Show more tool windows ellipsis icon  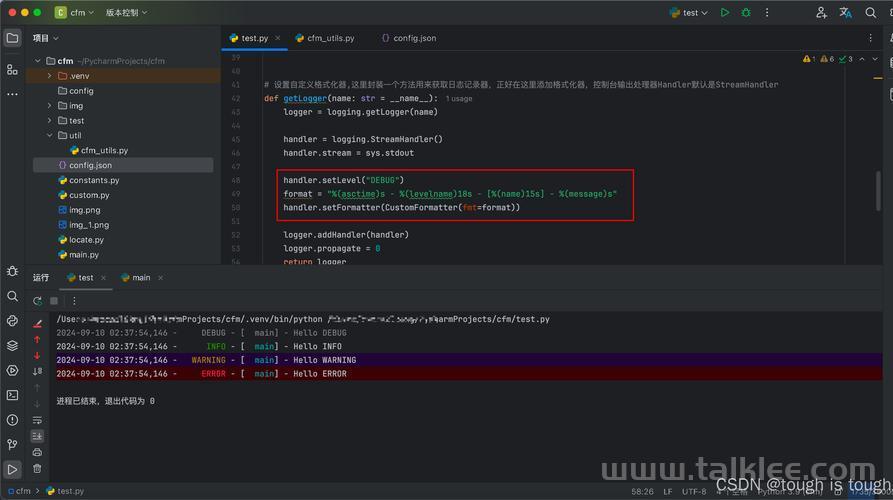click(x=12, y=94)
